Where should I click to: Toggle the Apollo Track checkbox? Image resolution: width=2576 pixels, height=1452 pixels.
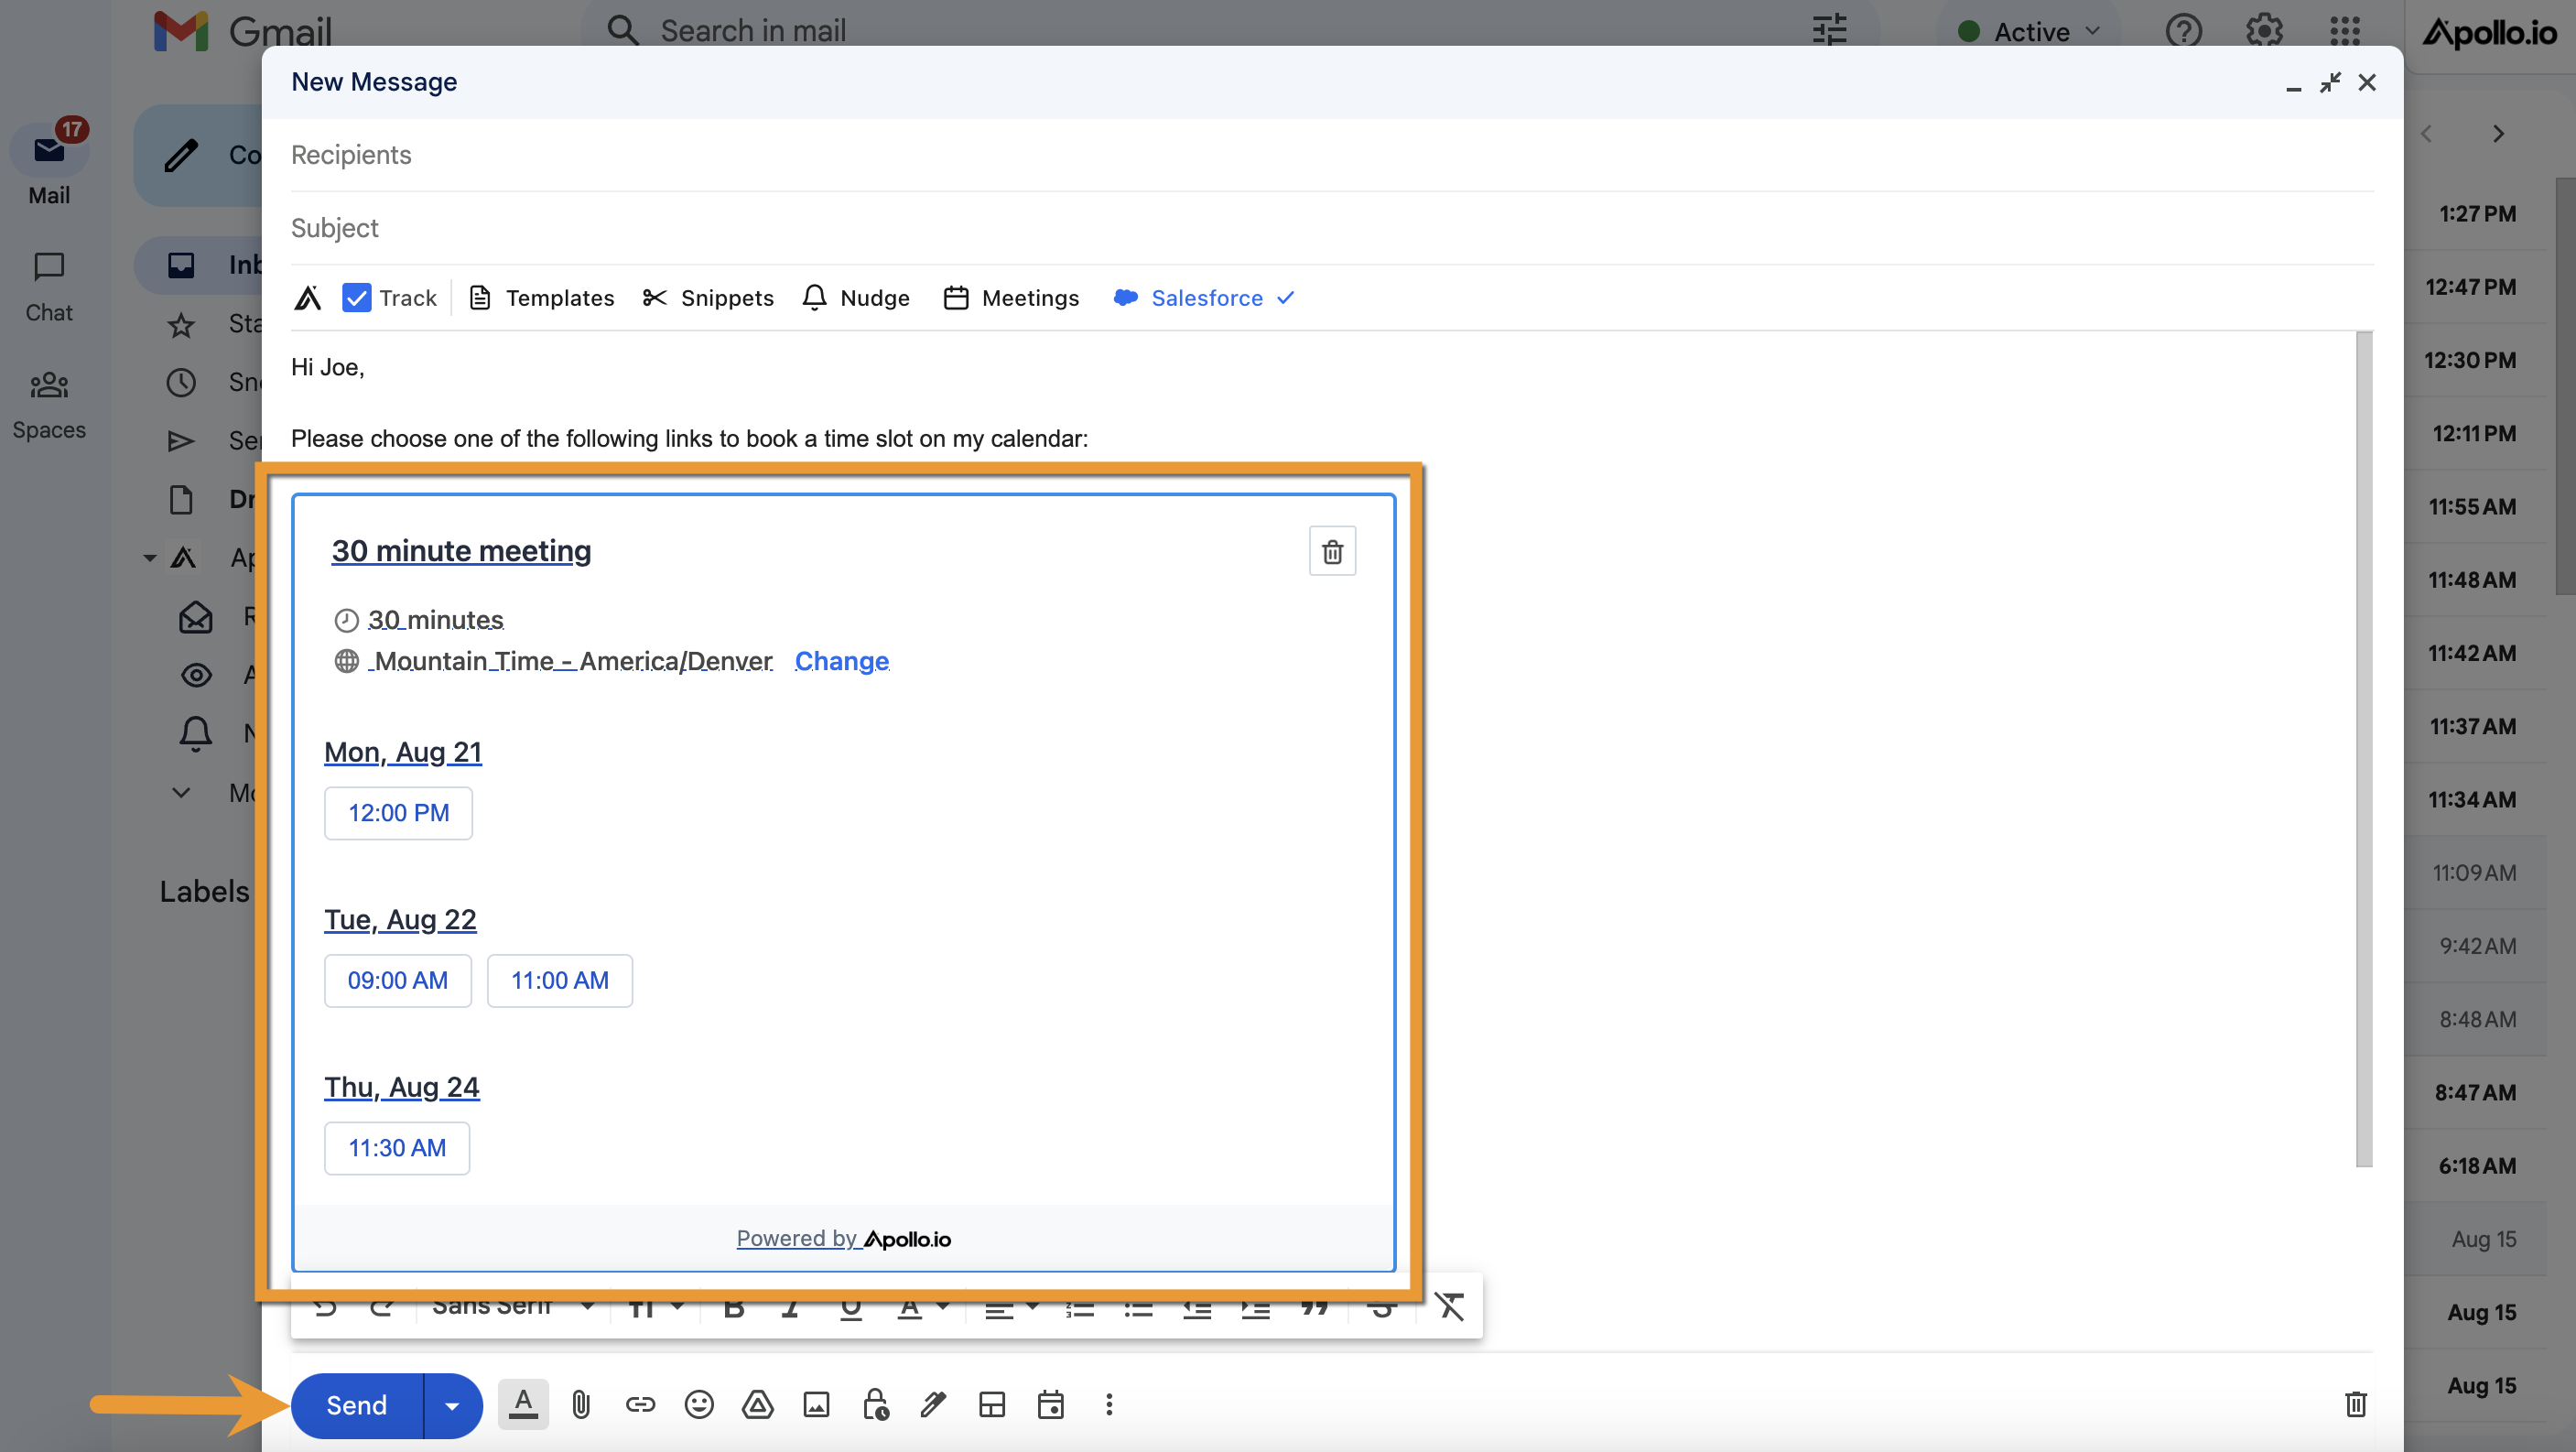[356, 298]
